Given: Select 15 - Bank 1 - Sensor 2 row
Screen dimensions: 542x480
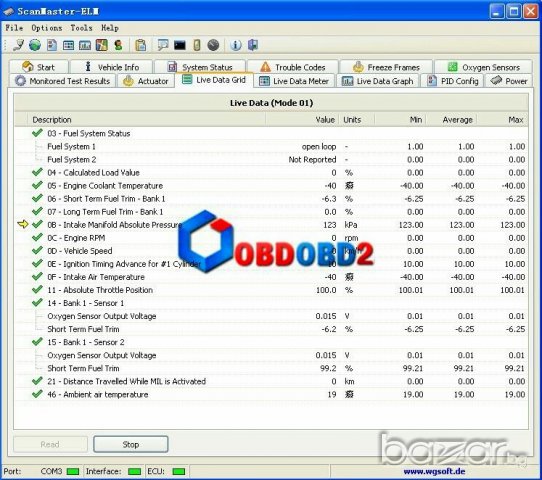Looking at the screenshot, I should (x=271, y=342).
